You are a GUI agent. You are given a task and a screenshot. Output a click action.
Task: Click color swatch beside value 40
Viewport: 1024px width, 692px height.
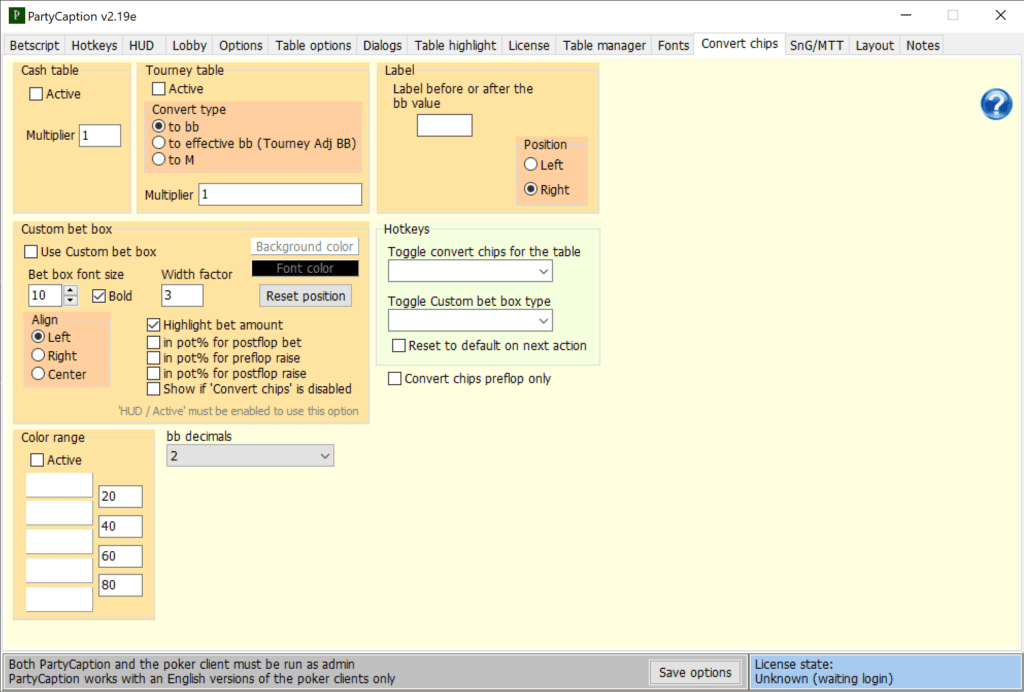(59, 512)
